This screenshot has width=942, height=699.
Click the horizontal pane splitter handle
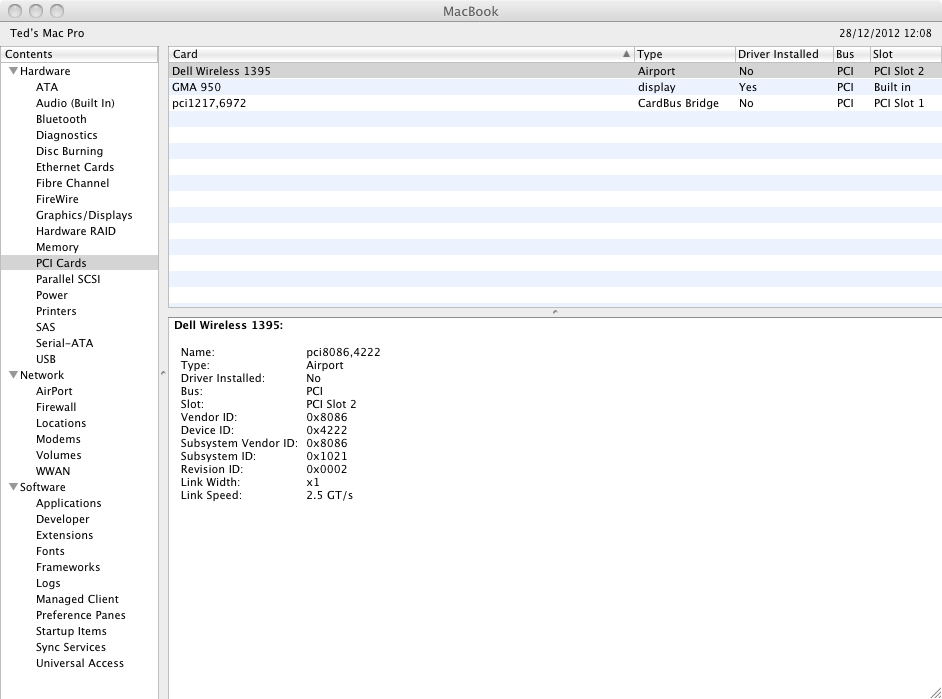point(555,312)
